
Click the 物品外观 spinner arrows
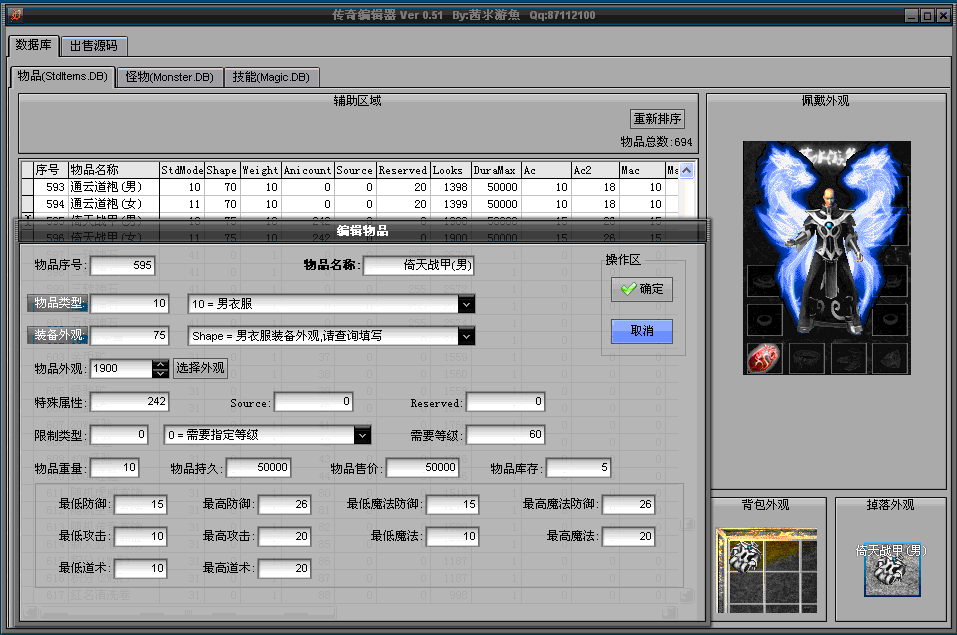pyautogui.click(x=161, y=368)
